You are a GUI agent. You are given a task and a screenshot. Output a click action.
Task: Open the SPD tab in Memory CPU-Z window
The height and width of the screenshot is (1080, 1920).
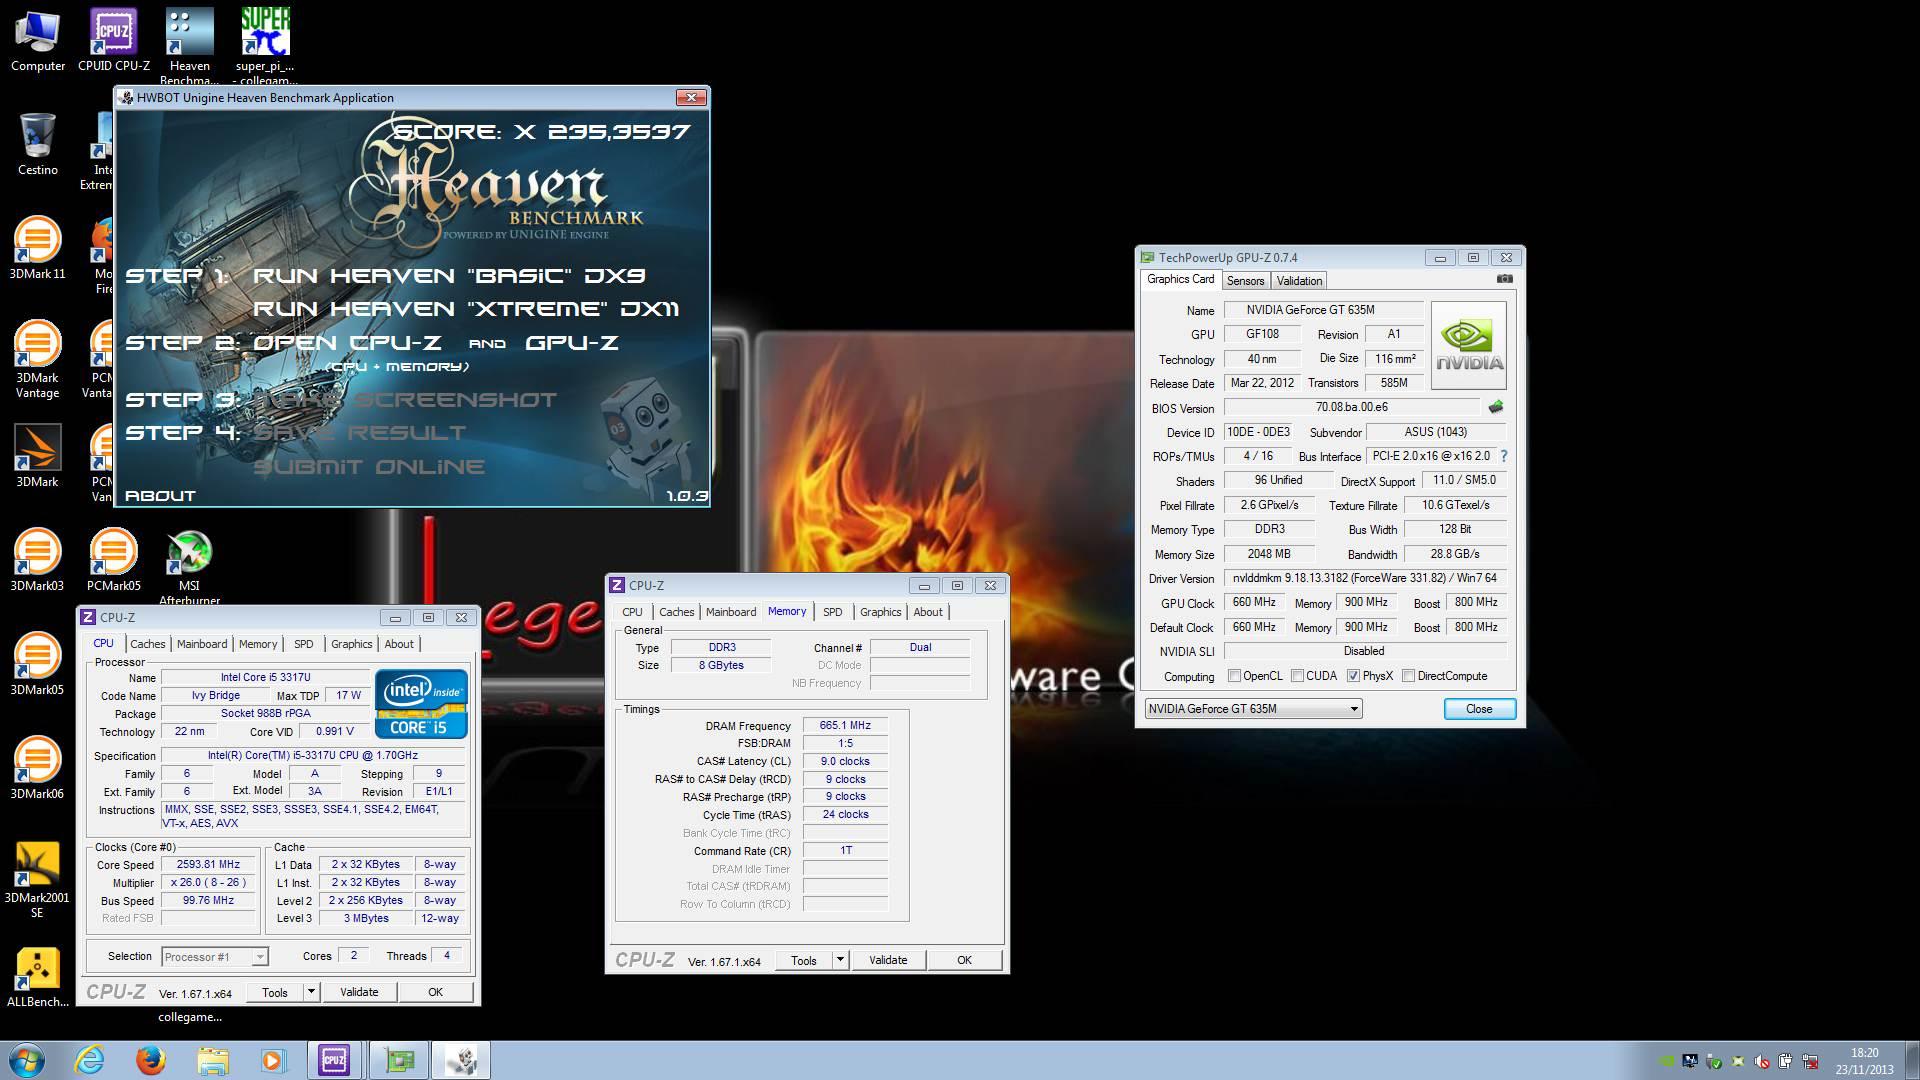[832, 612]
